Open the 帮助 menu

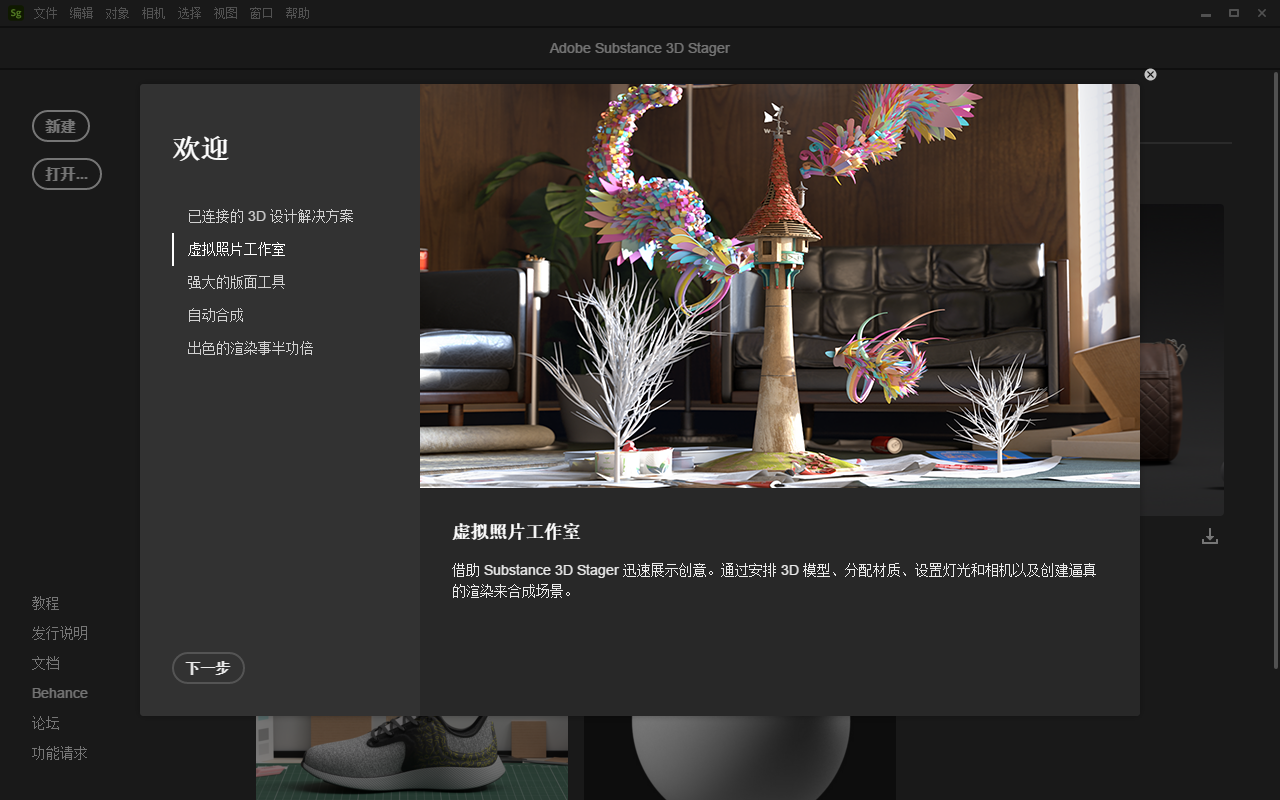pos(297,13)
